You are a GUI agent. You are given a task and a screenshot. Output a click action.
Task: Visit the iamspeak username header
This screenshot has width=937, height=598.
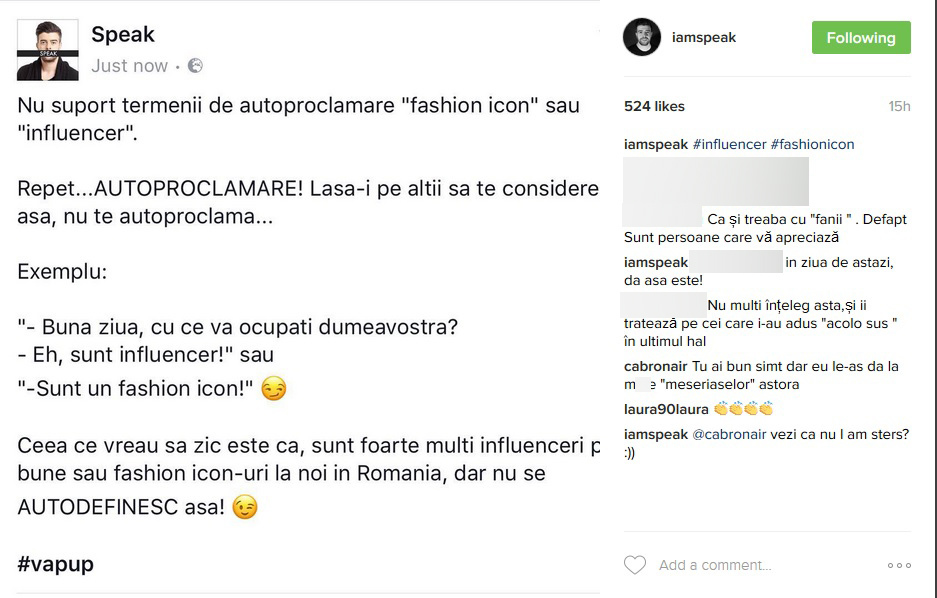[x=705, y=37]
